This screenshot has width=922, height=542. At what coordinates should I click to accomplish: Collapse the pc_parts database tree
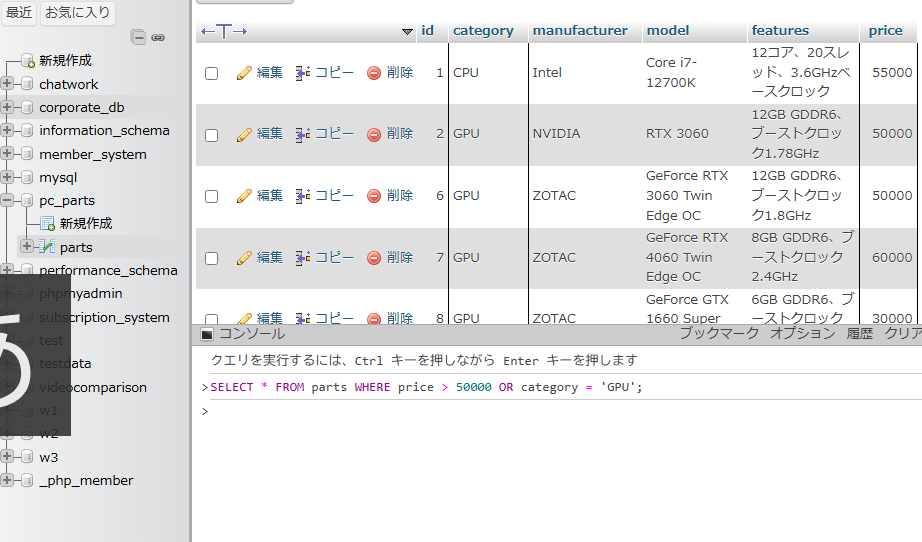(7, 200)
